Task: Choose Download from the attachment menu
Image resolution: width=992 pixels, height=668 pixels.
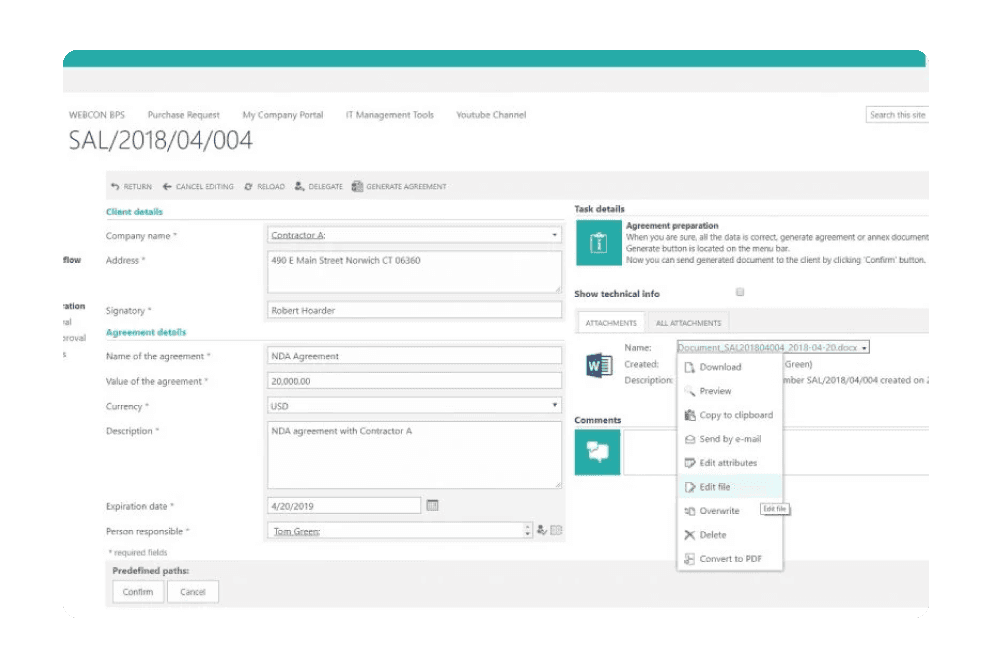Action: (730, 367)
